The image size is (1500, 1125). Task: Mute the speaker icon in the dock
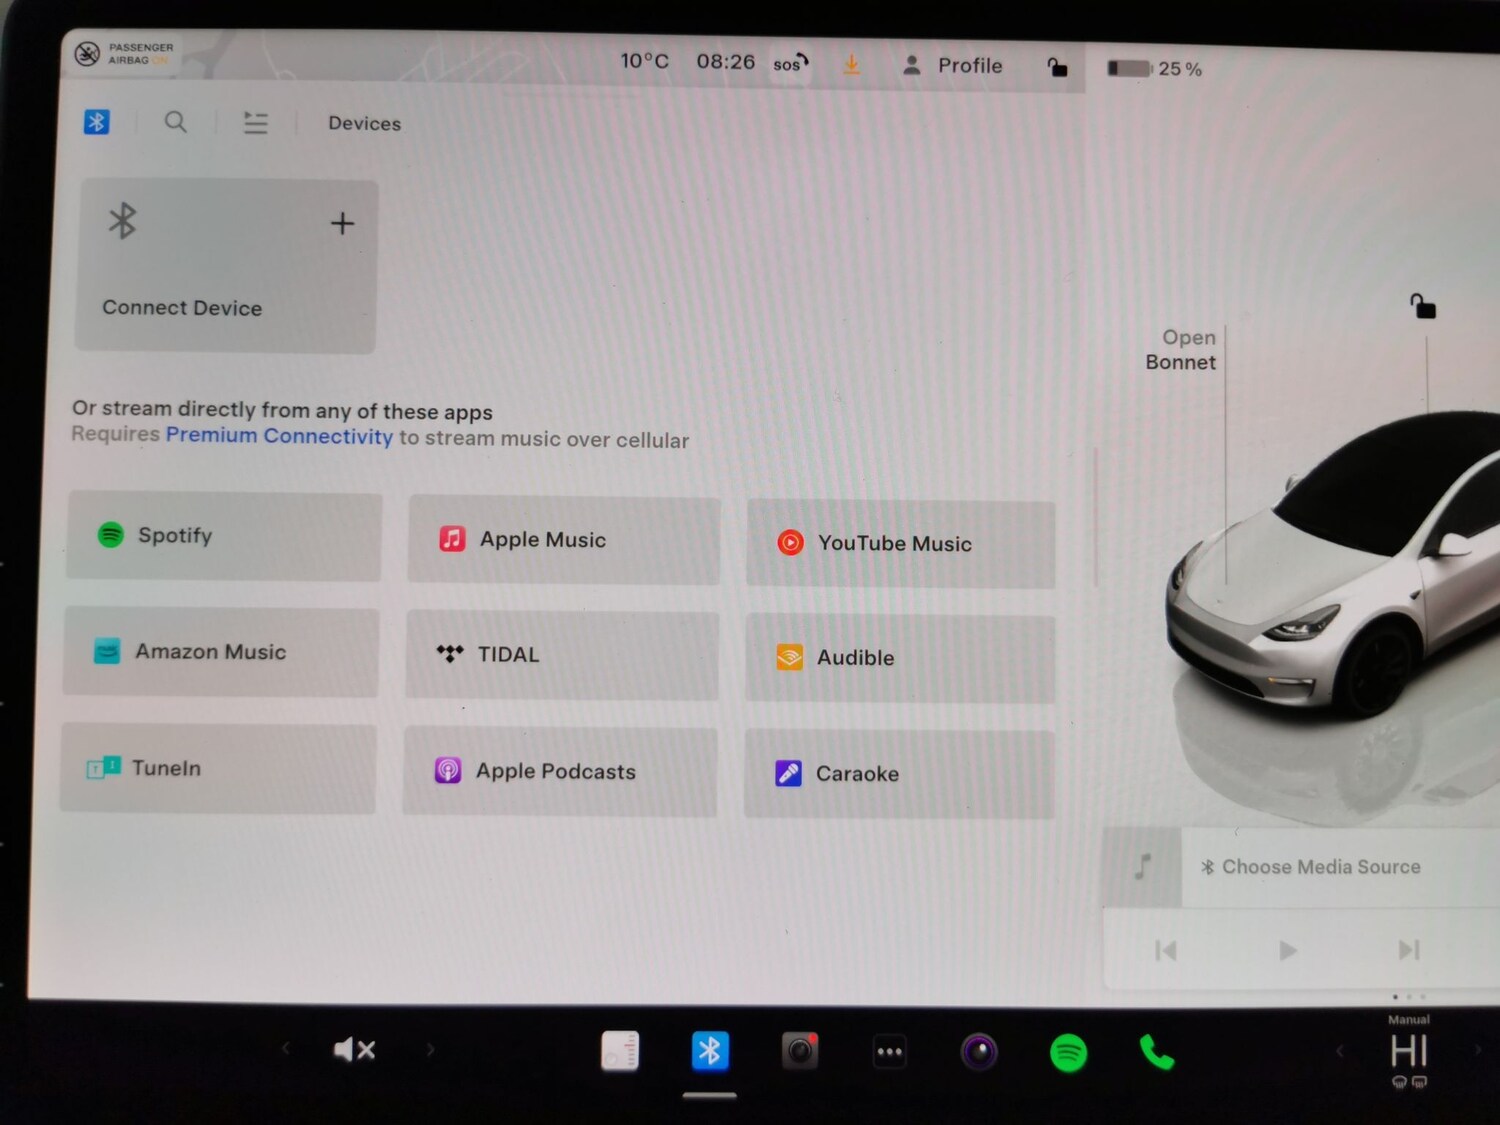pos(355,1048)
